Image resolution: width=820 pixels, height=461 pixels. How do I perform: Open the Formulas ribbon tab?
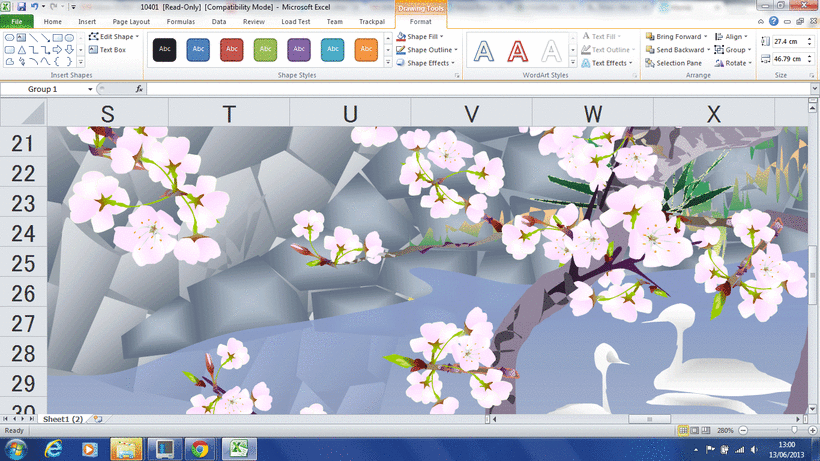[x=181, y=21]
